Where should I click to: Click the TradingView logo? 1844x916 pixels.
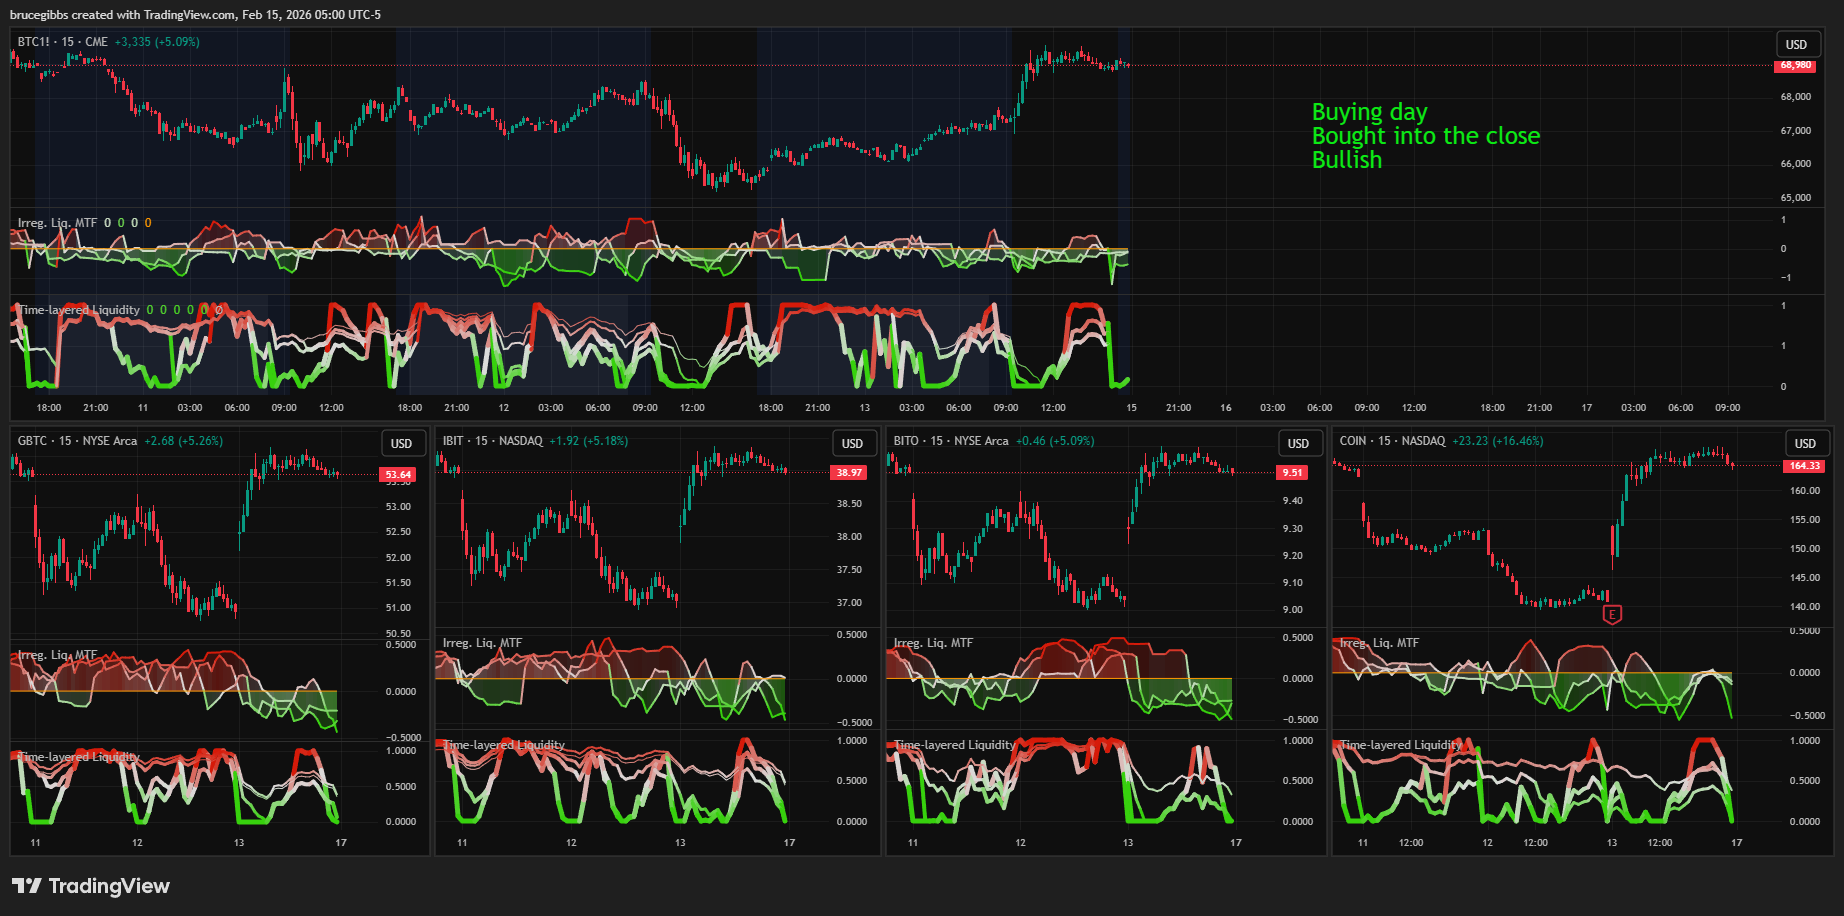pyautogui.click(x=91, y=886)
